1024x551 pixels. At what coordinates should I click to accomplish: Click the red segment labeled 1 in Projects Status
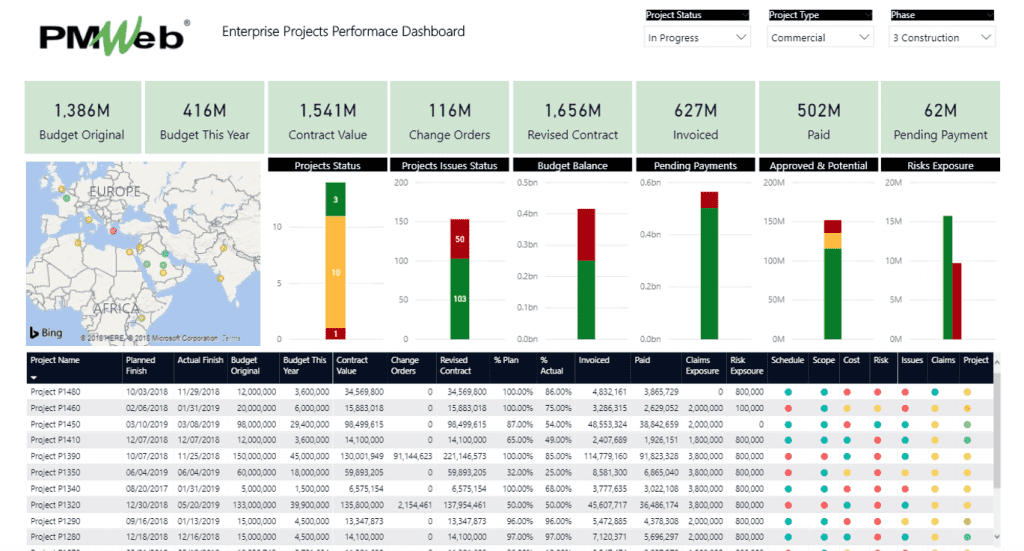click(336, 334)
